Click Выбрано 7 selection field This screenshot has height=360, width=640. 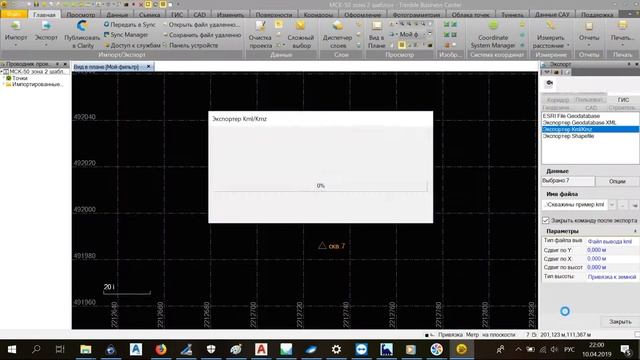click(568, 181)
